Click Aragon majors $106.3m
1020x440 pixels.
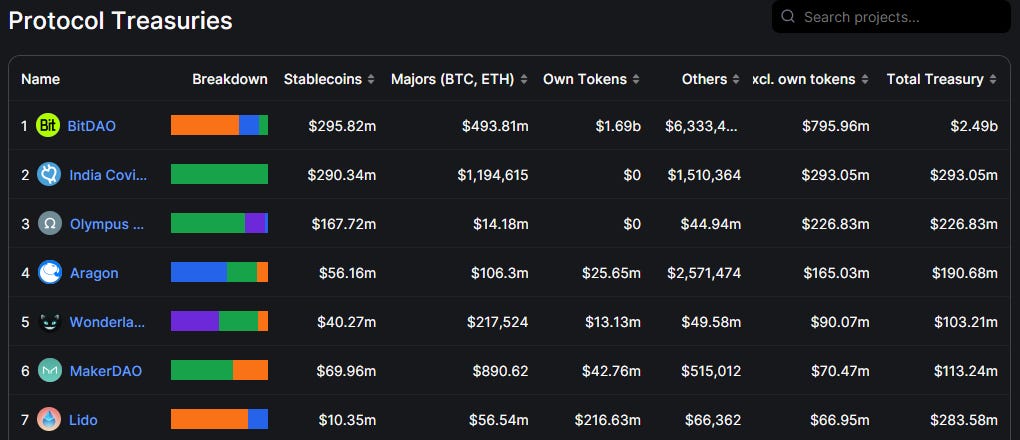[500, 273]
